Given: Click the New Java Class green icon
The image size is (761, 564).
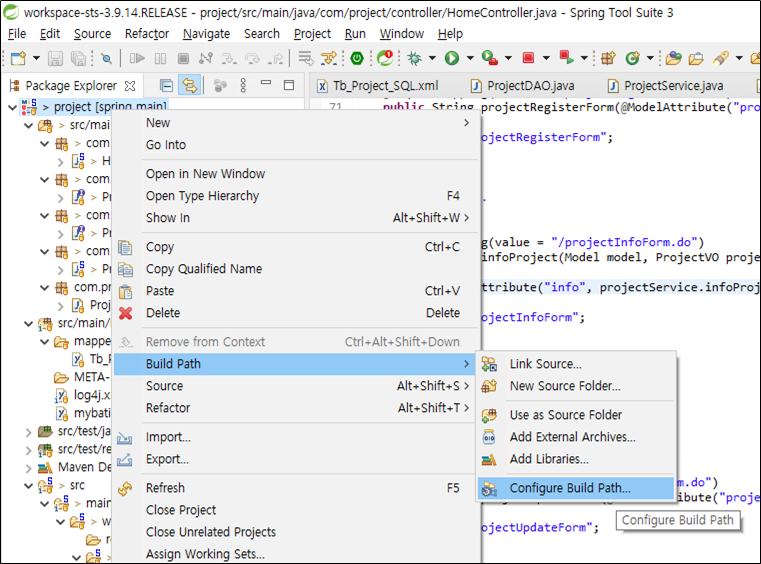Looking at the screenshot, I should pyautogui.click(x=632, y=58).
